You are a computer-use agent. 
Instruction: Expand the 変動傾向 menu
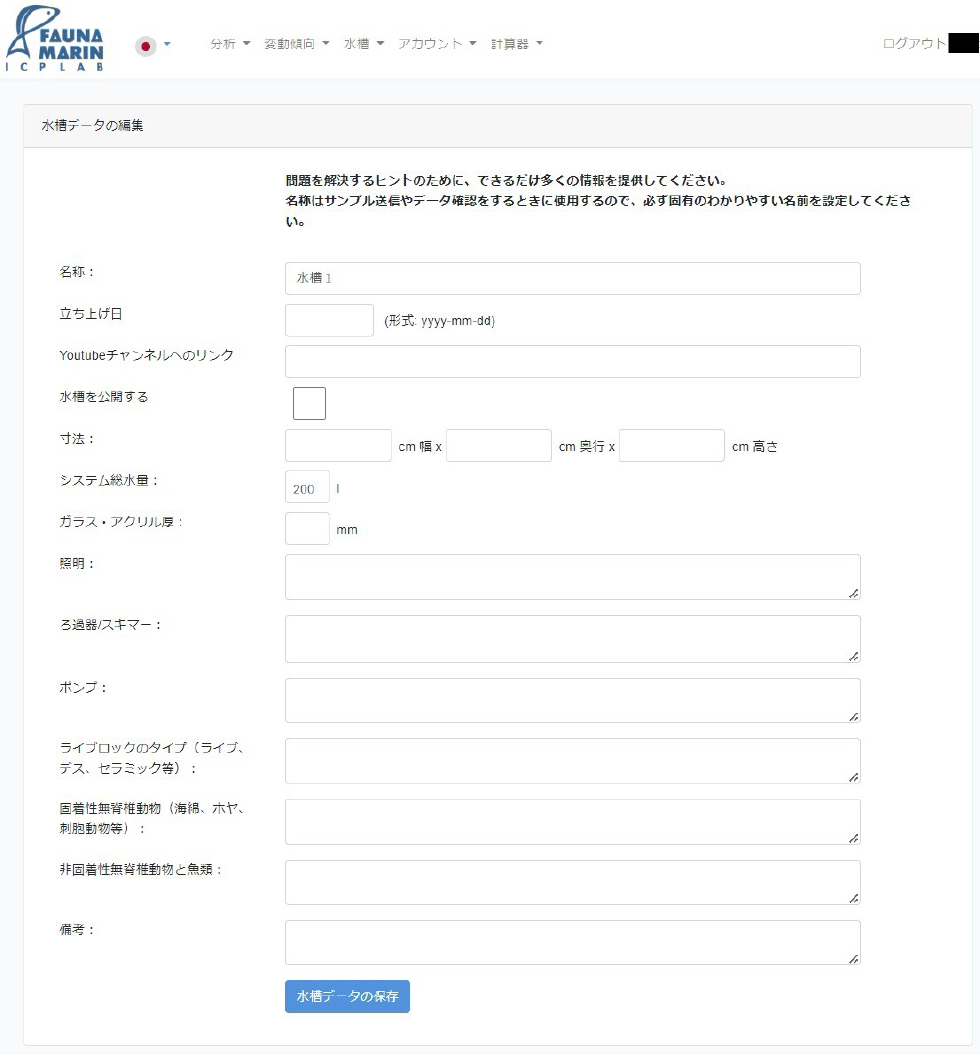click(296, 44)
